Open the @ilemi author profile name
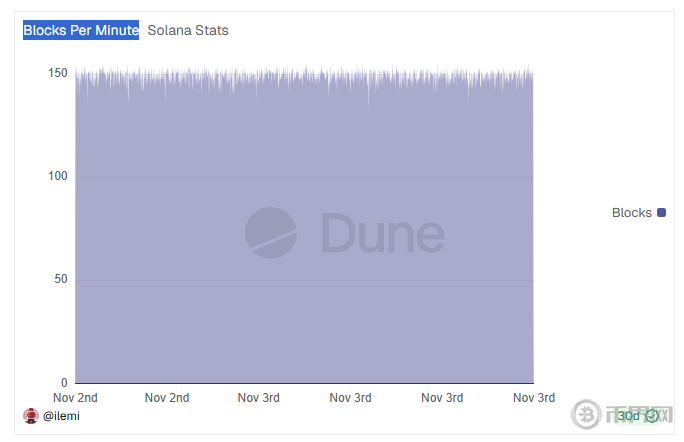The image size is (684, 442). (x=62, y=416)
